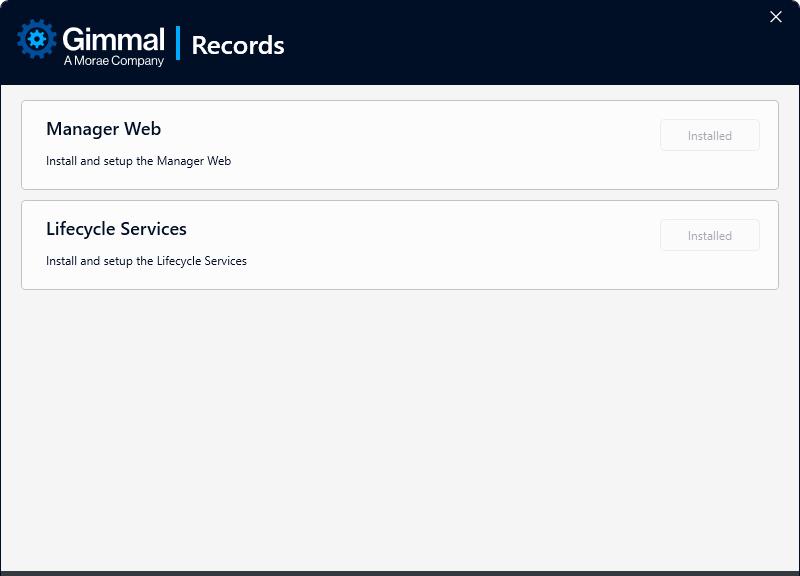Click the Gimmal wordmark in the header
This screenshot has height=576, width=800.
[x=113, y=39]
